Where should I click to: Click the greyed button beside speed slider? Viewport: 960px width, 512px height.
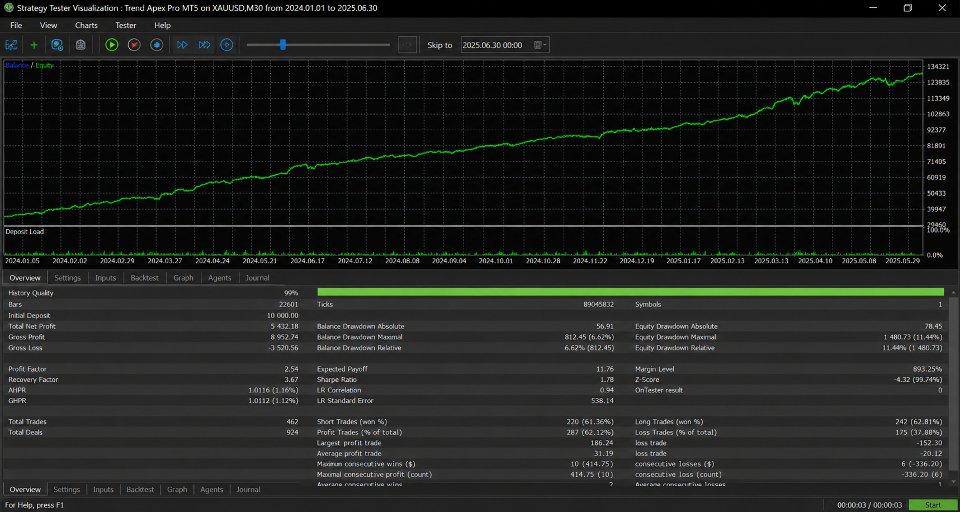coord(408,45)
